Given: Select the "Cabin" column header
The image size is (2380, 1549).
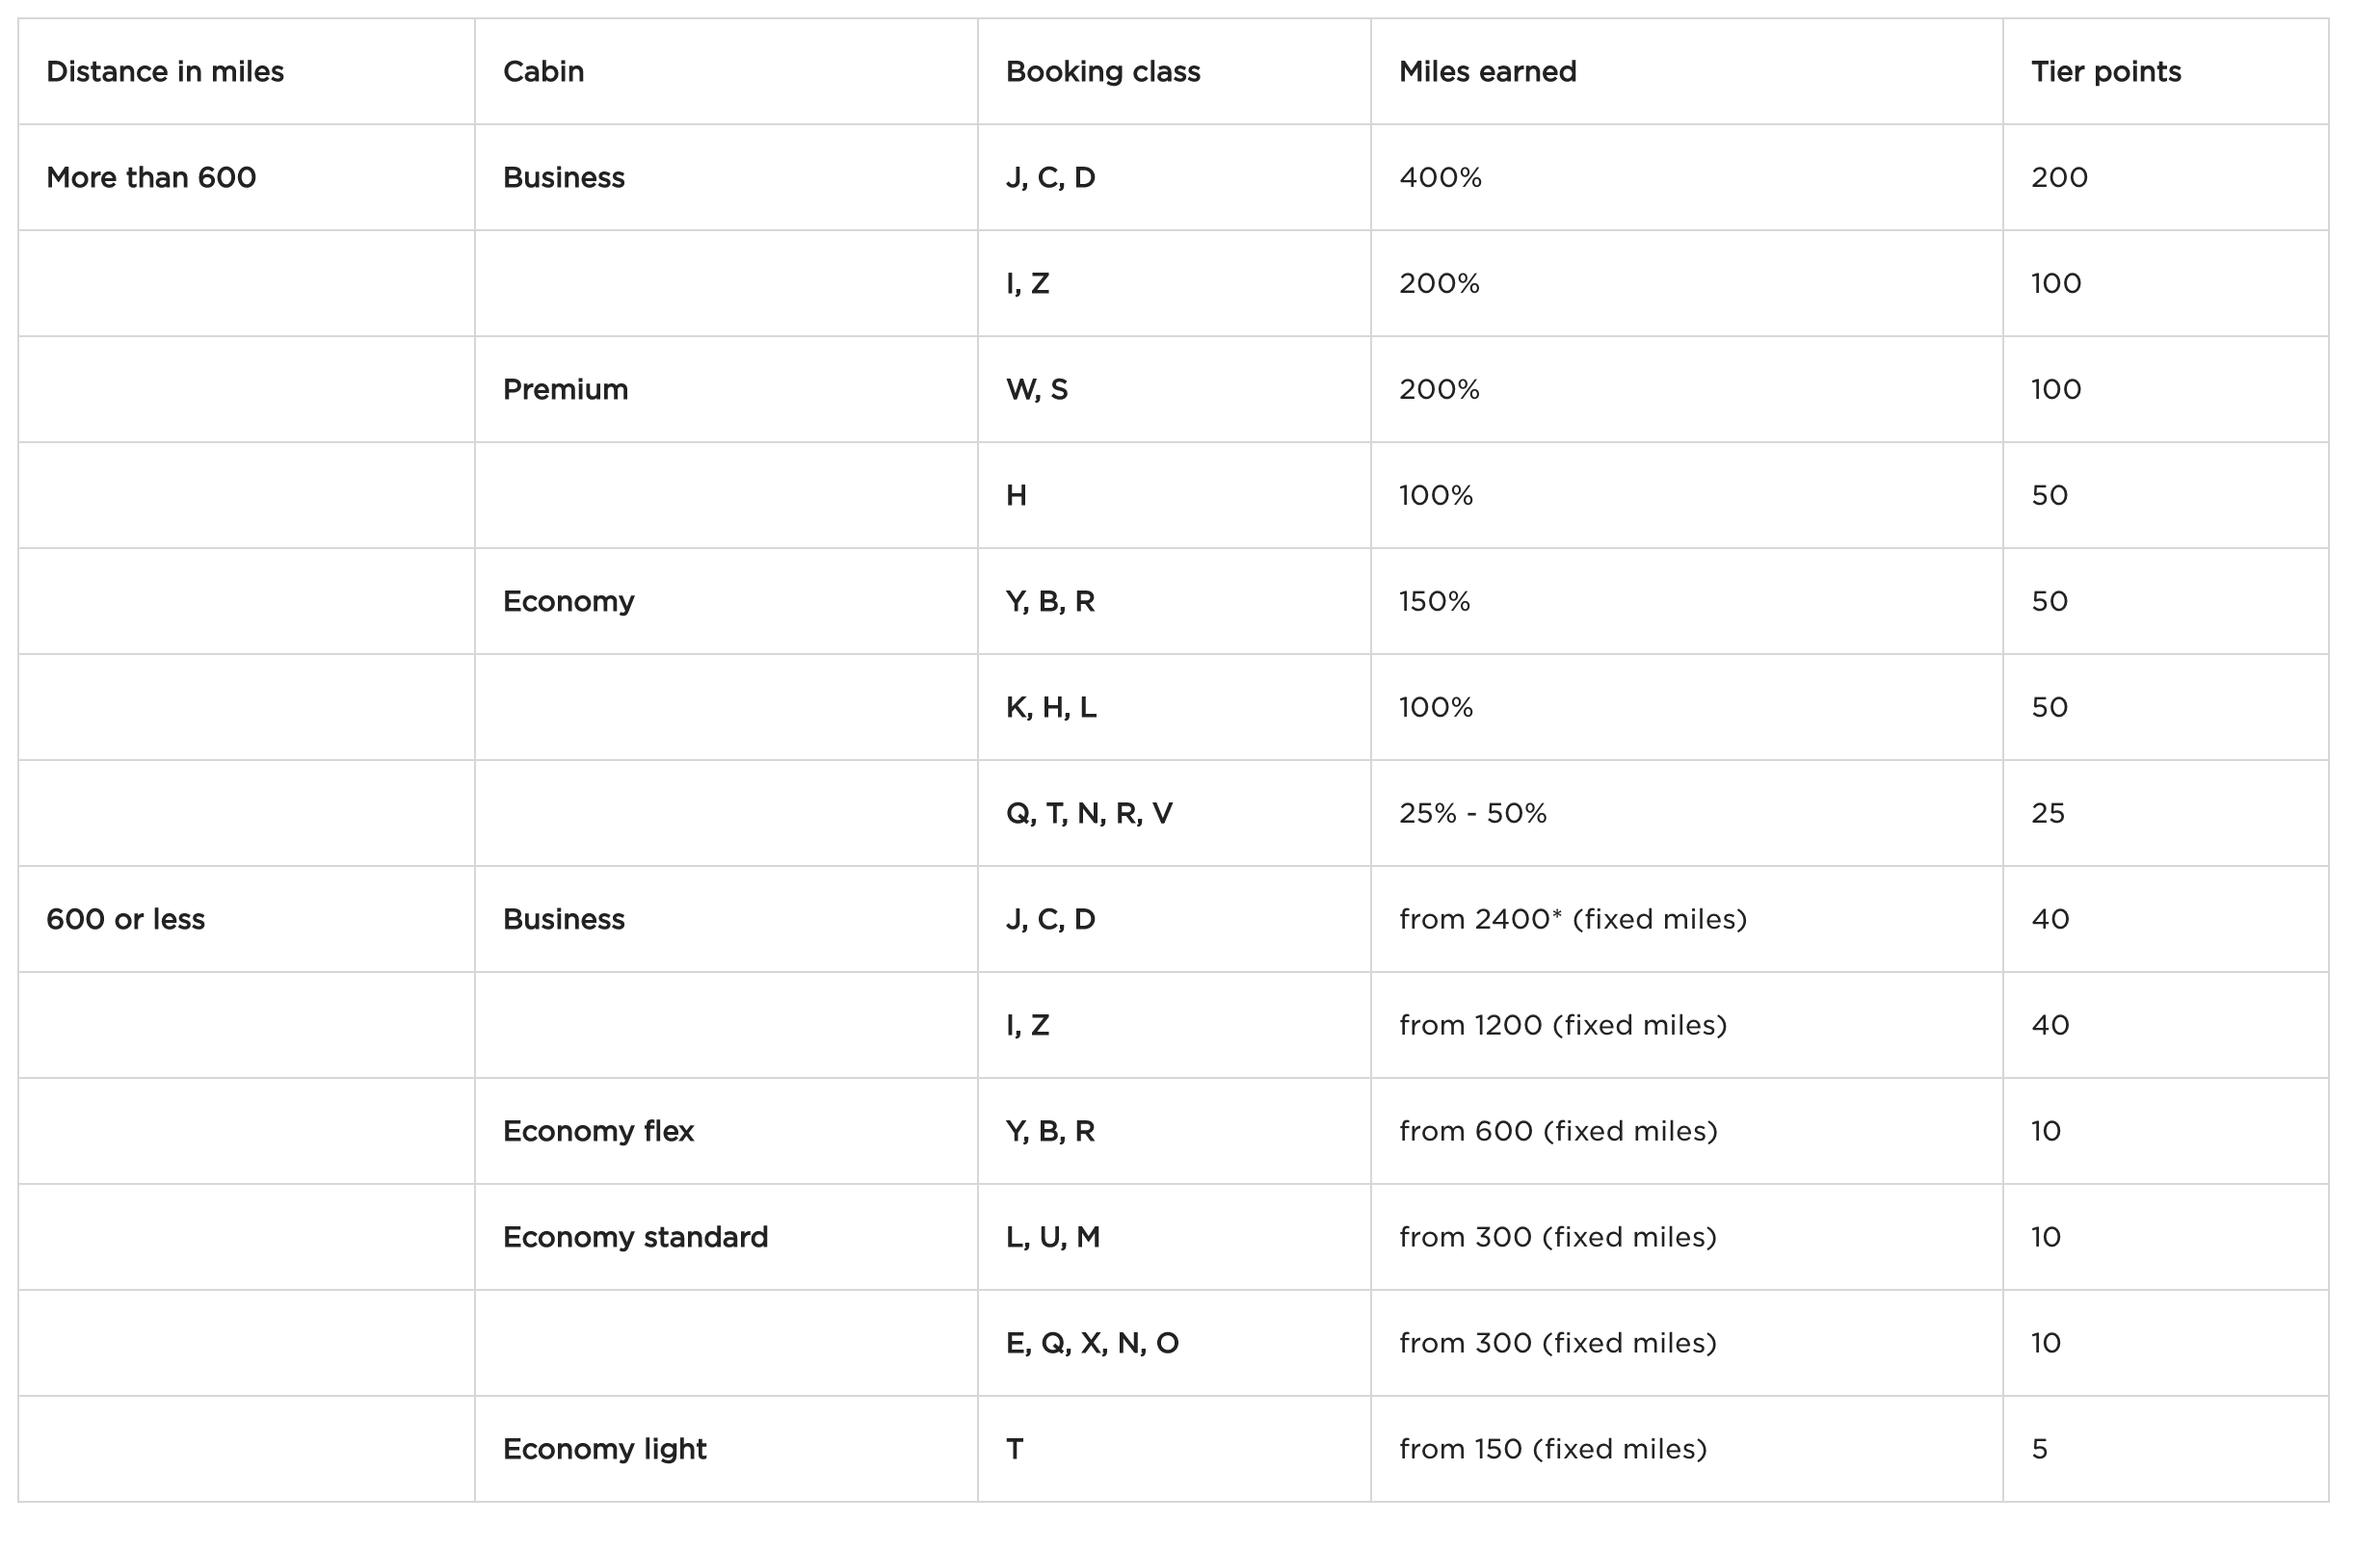Looking at the screenshot, I should (543, 72).
